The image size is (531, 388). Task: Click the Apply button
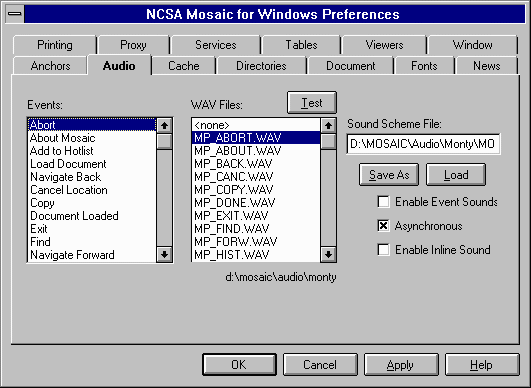click(401, 365)
